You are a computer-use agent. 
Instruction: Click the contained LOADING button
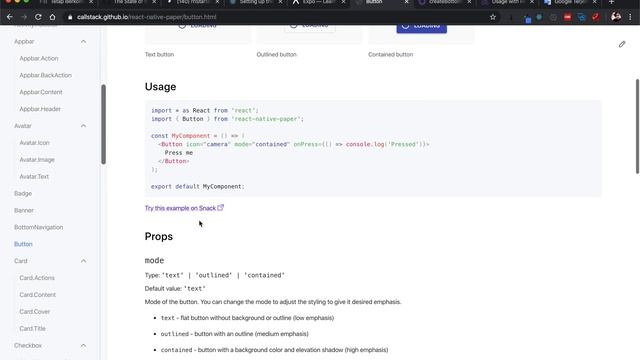click(422, 28)
